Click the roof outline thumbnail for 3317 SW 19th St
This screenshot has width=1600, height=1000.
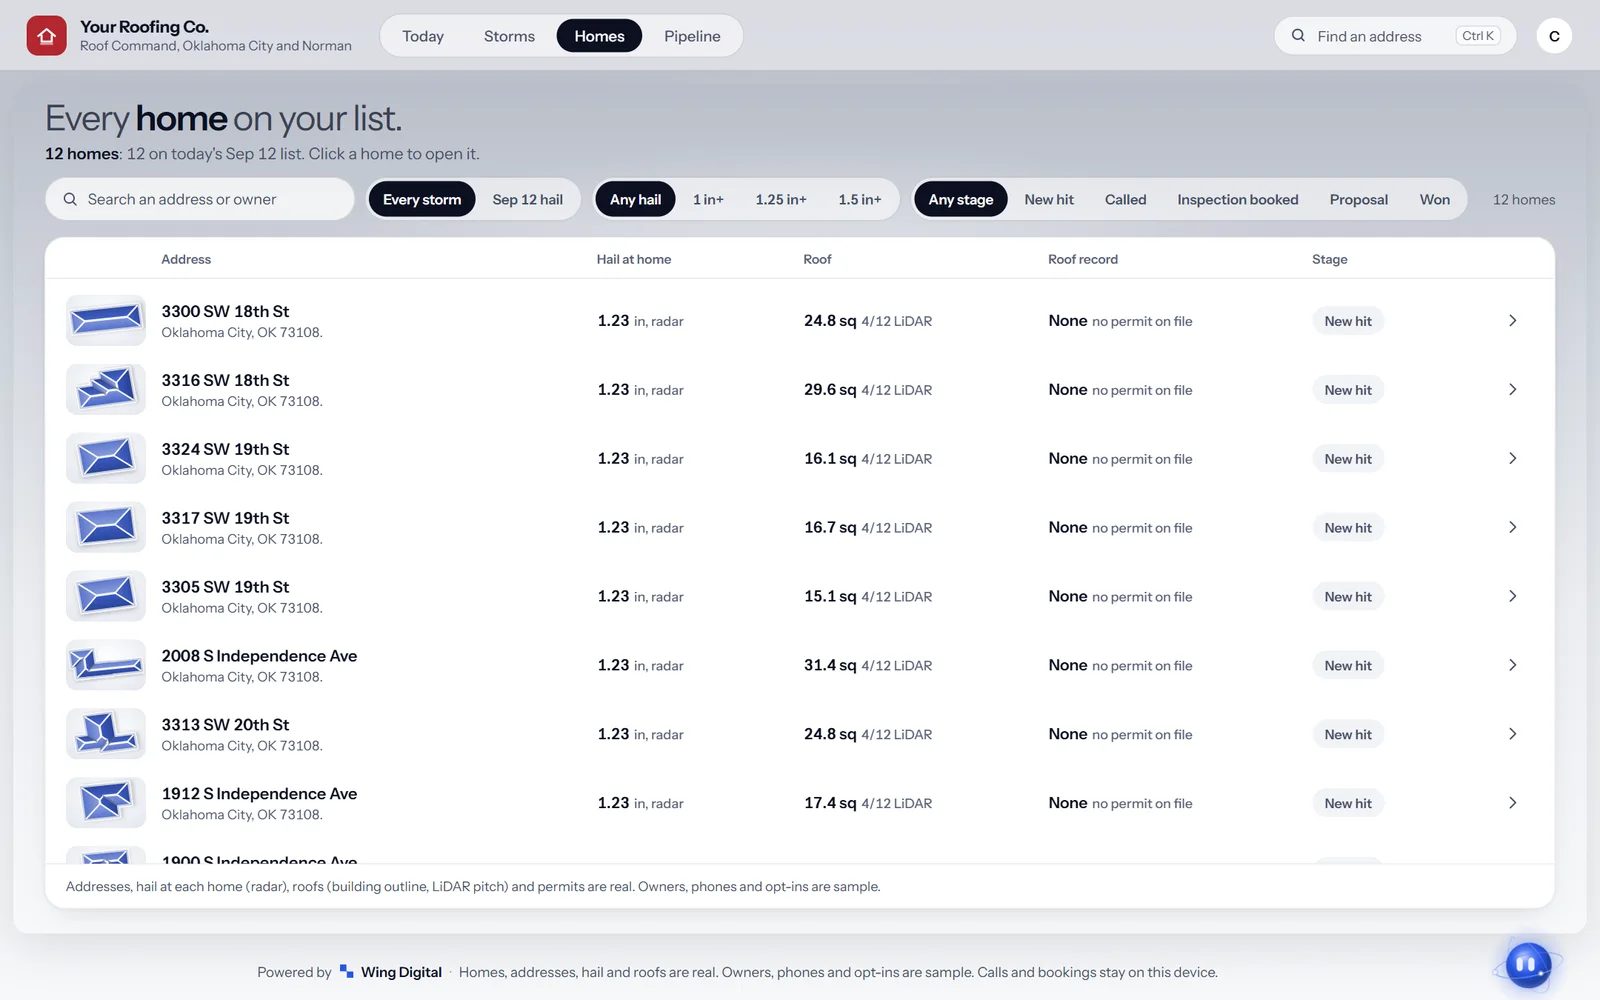coord(106,527)
